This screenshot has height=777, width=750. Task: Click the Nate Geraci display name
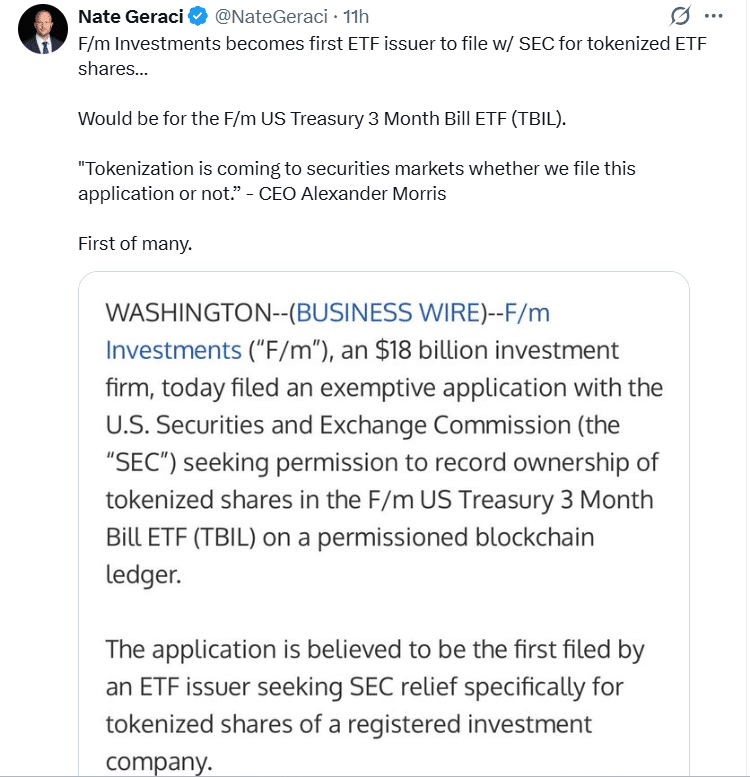pos(134,17)
